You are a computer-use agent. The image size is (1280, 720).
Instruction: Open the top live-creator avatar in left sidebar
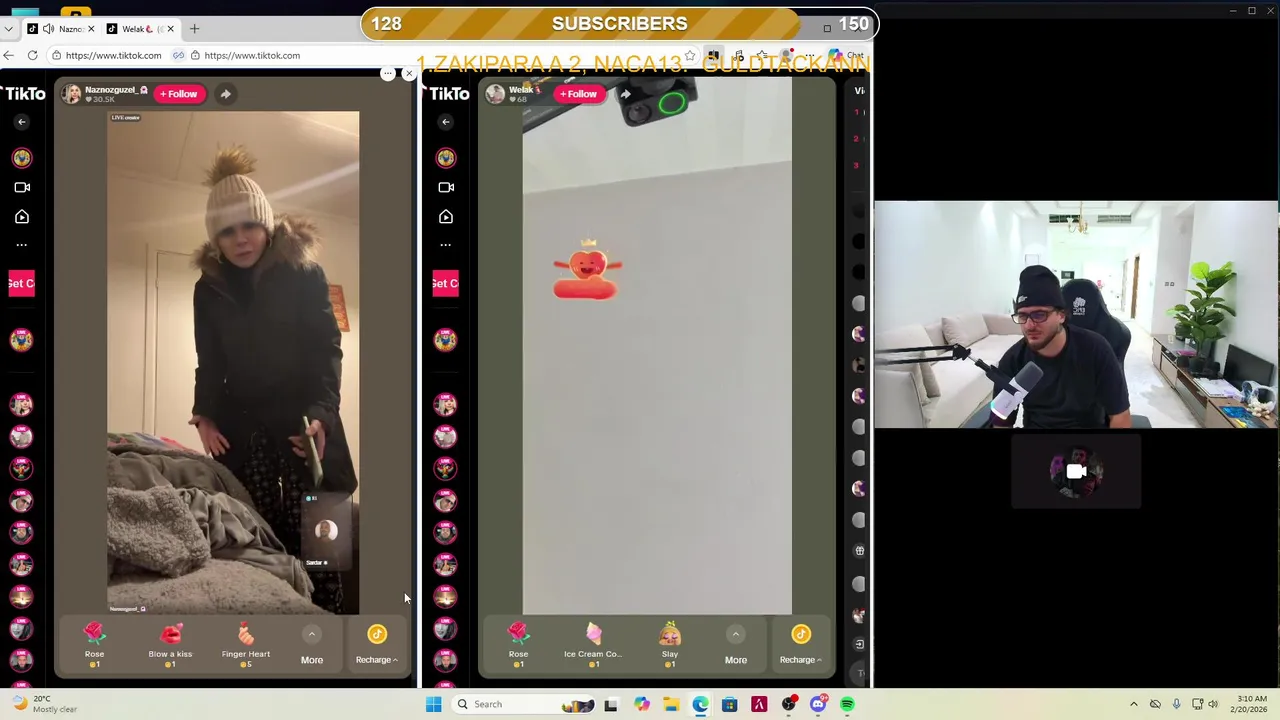pos(21,158)
